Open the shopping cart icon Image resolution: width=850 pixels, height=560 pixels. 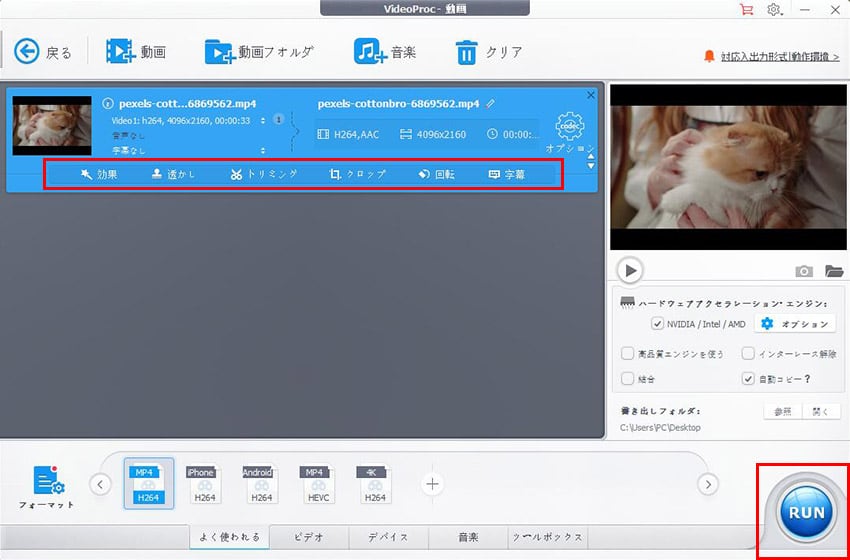click(746, 9)
